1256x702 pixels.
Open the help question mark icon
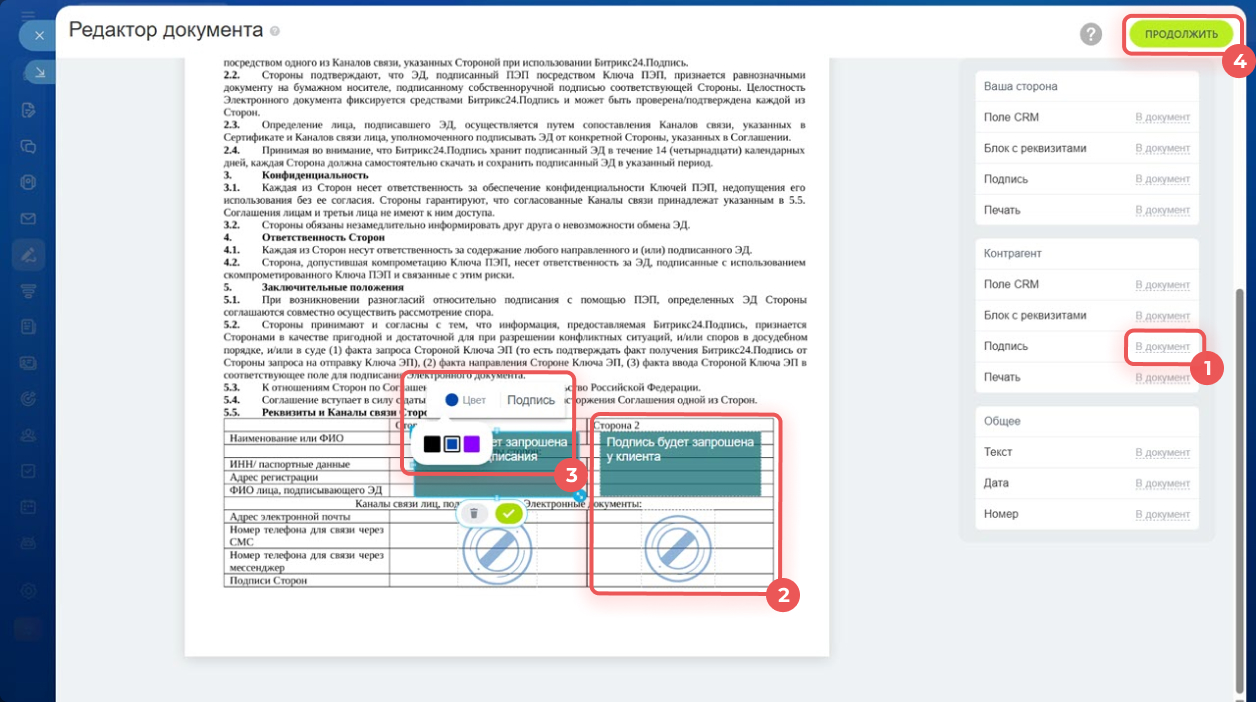click(x=1091, y=34)
